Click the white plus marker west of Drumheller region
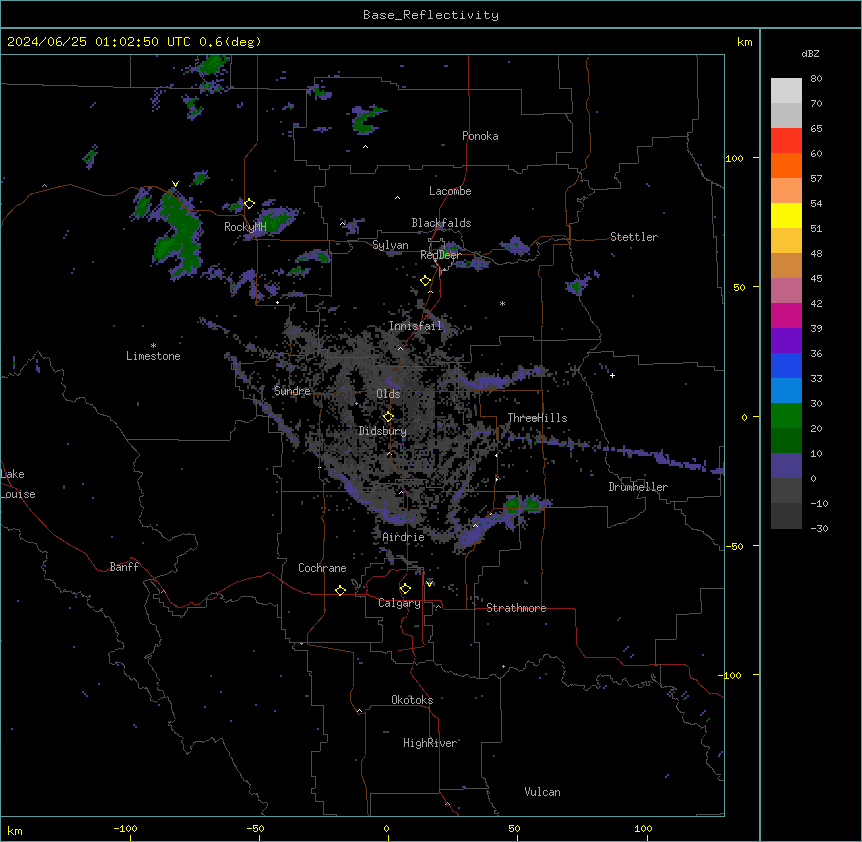Screen dimensions: 862x842 (612, 375)
